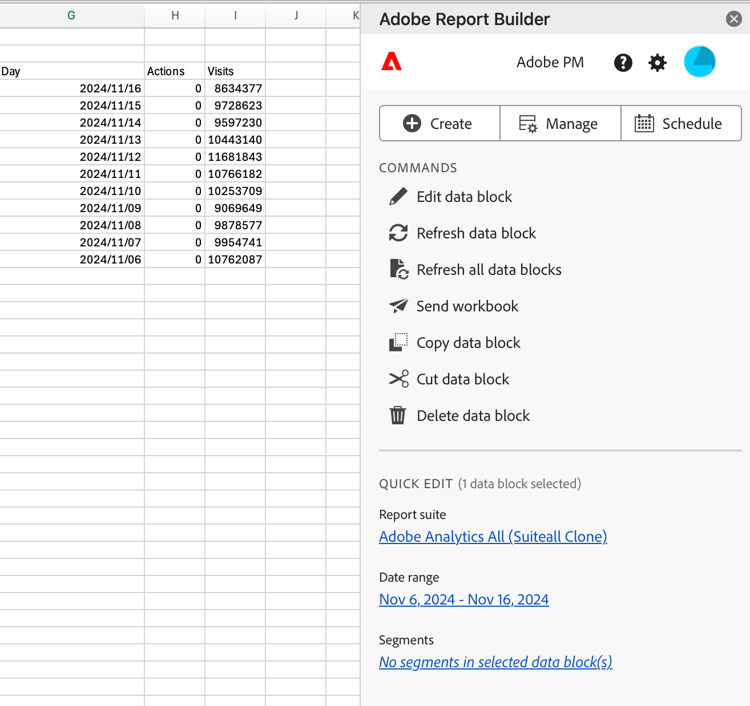Edit the Nov 6 - Nov 16 date range
750x706 pixels.
[463, 600]
